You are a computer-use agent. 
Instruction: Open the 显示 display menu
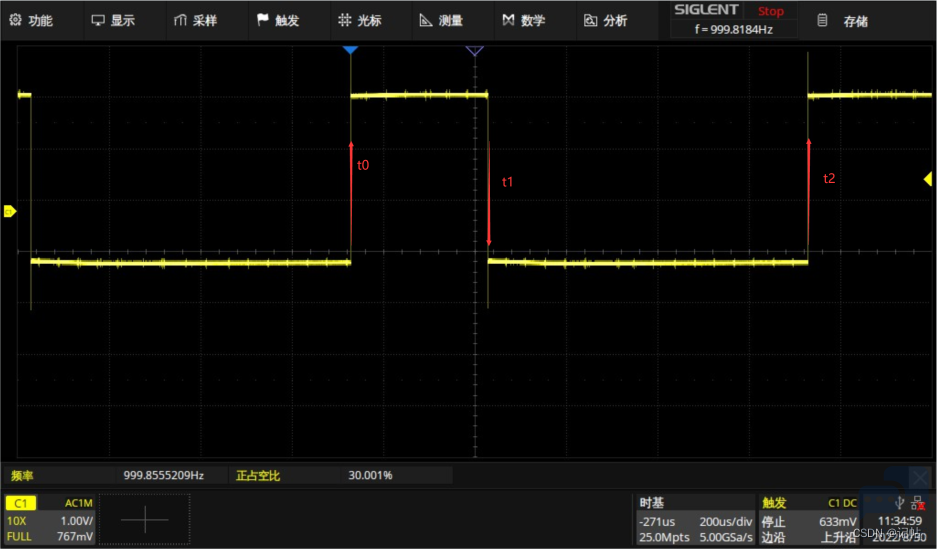[113, 20]
